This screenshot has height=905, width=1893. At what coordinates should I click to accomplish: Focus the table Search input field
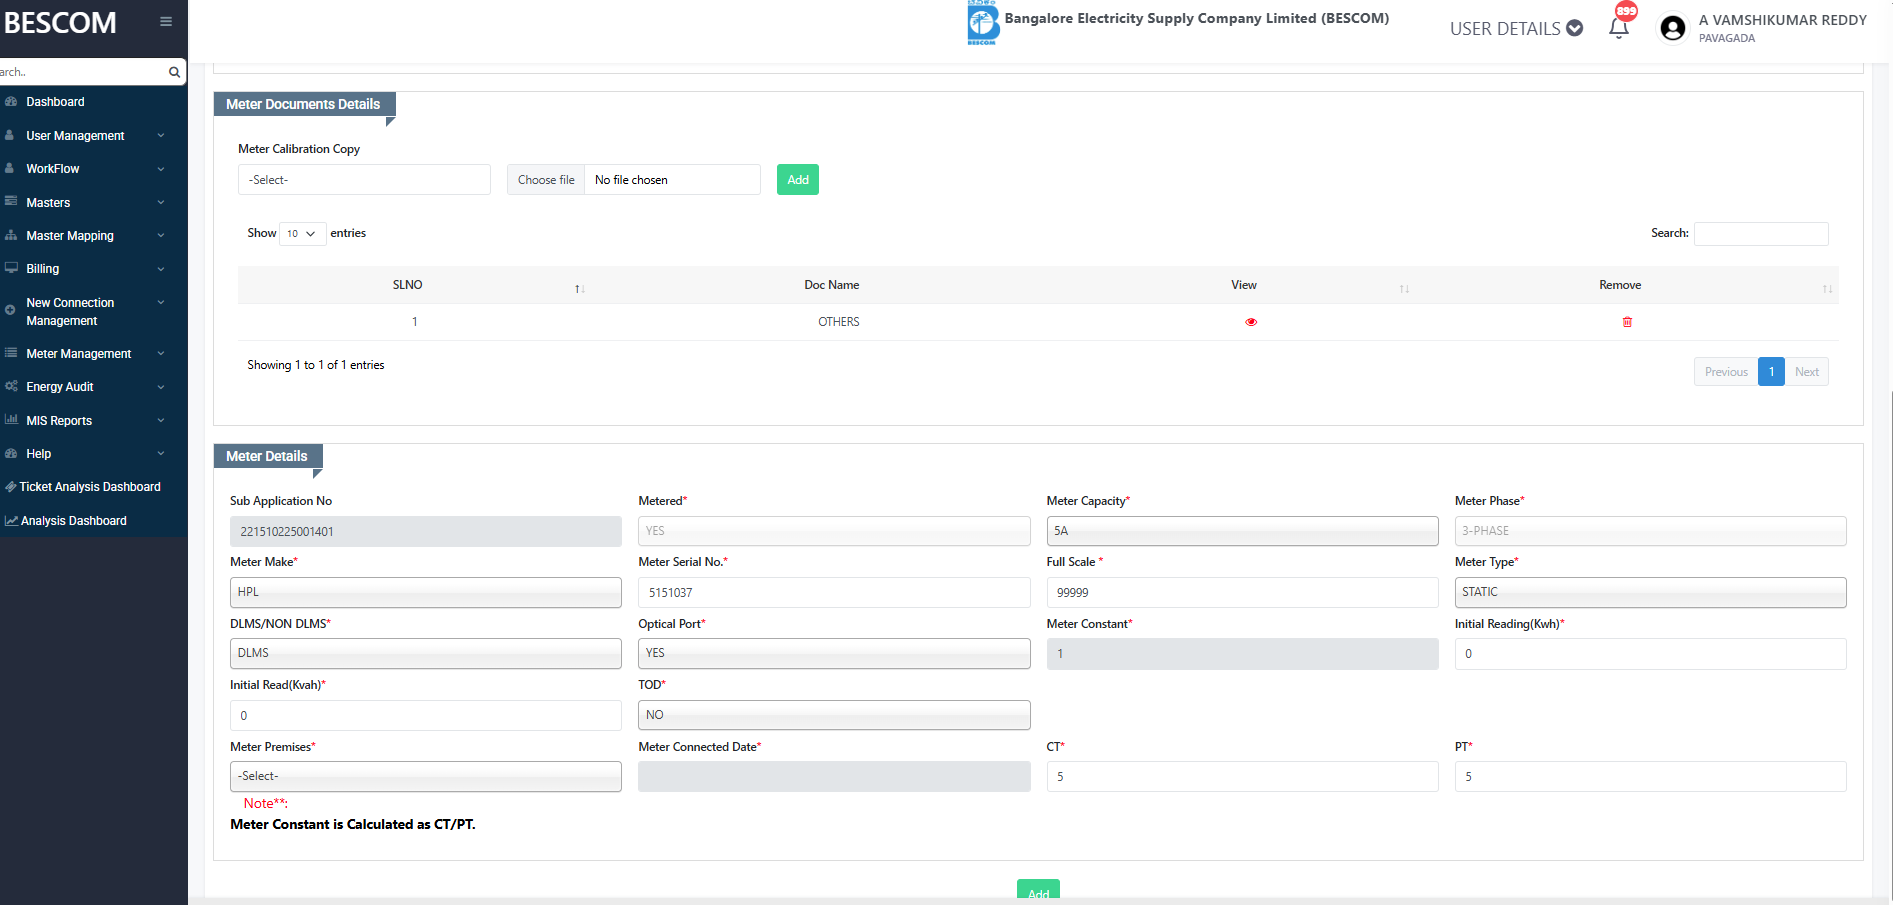(x=1761, y=234)
